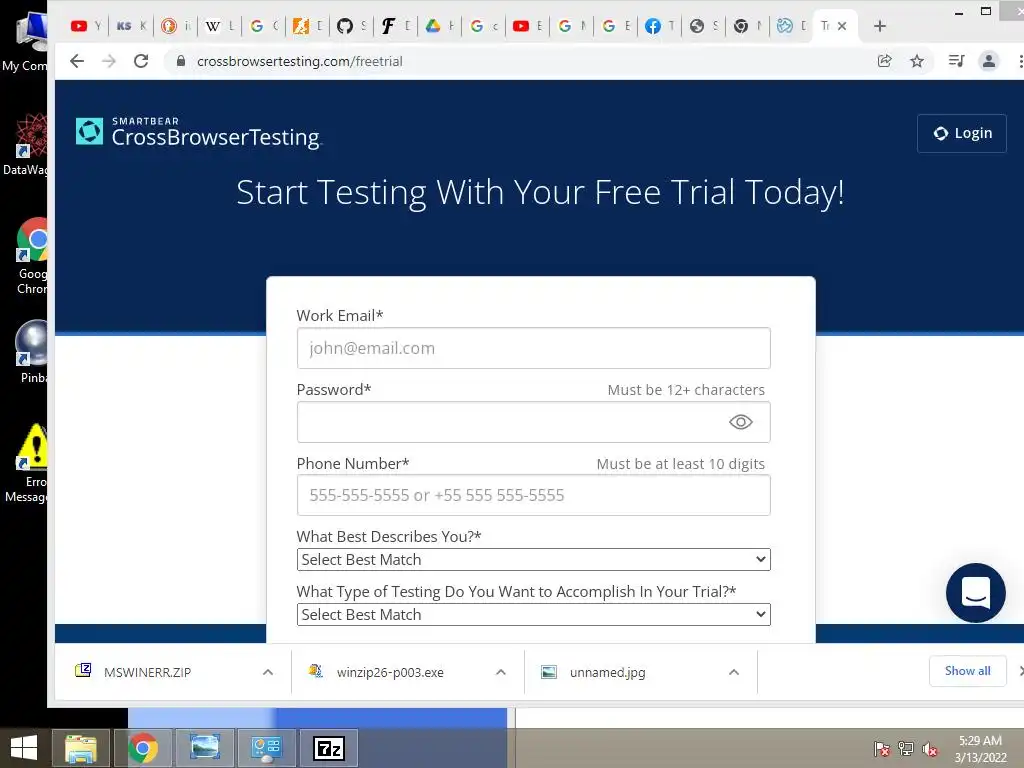Open the Windows Start menu
This screenshot has height=768, width=1024.
coord(24,748)
